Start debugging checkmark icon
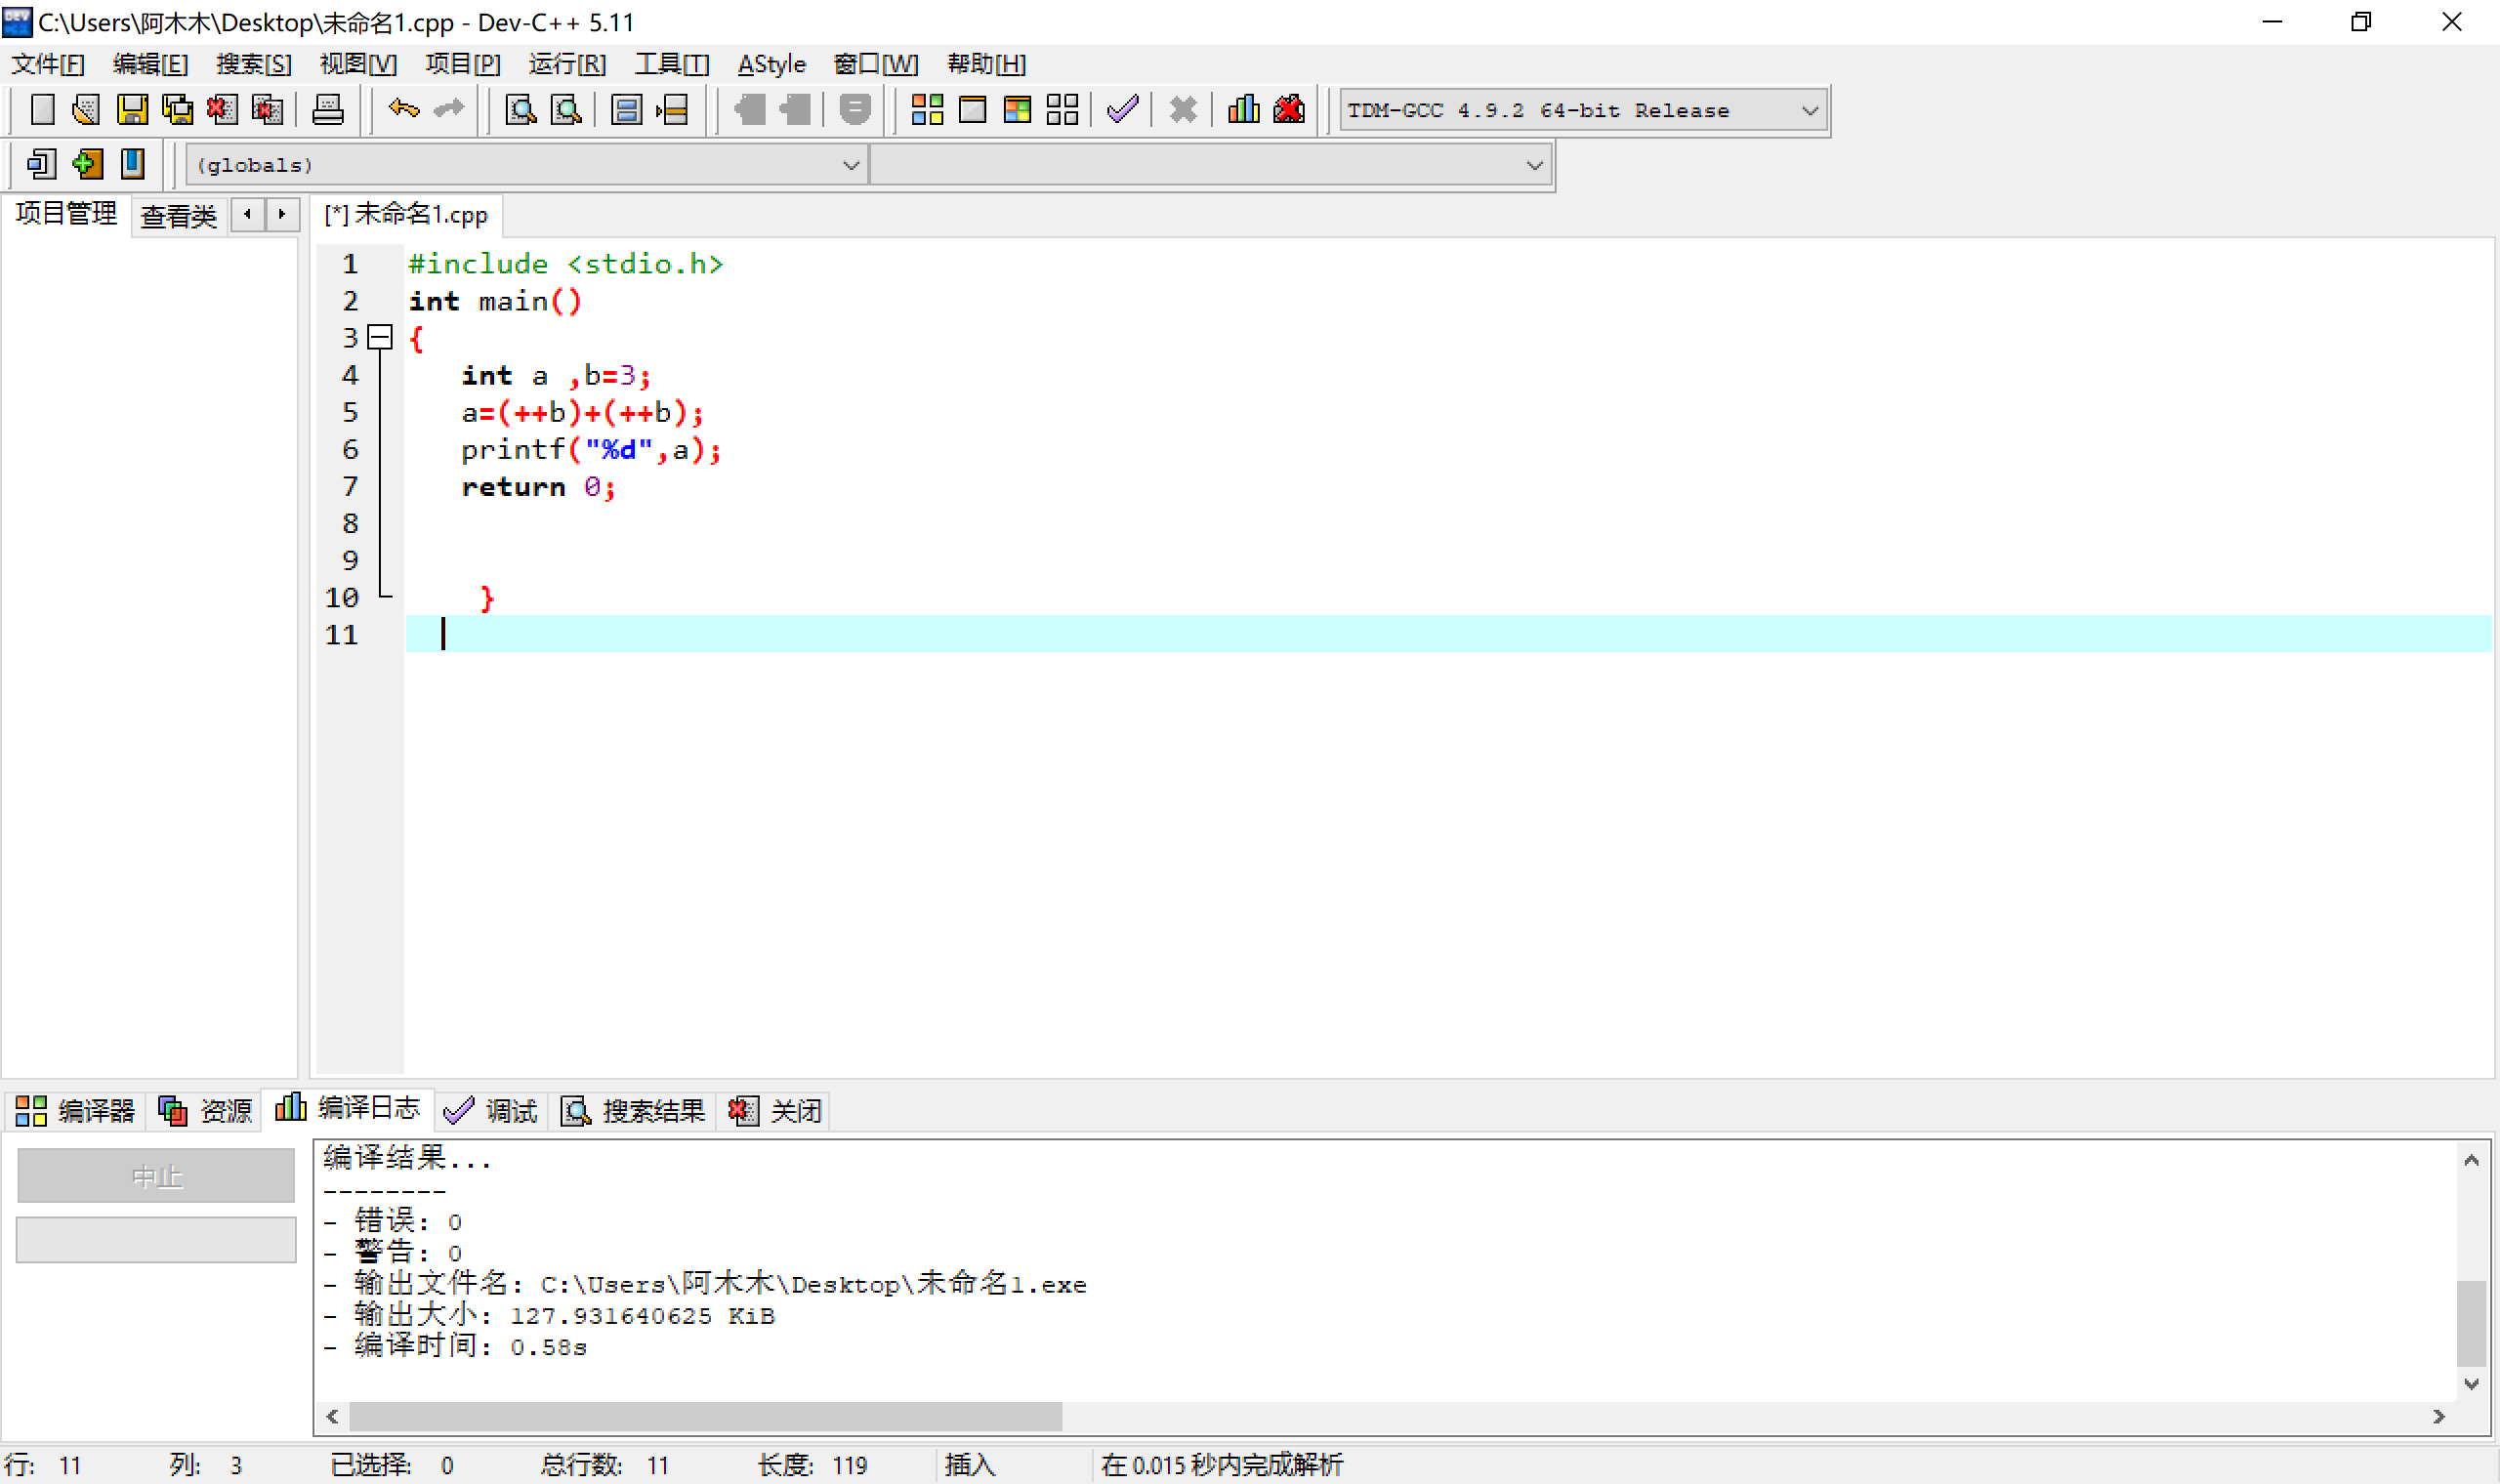This screenshot has width=2500, height=1484. point(1123,109)
